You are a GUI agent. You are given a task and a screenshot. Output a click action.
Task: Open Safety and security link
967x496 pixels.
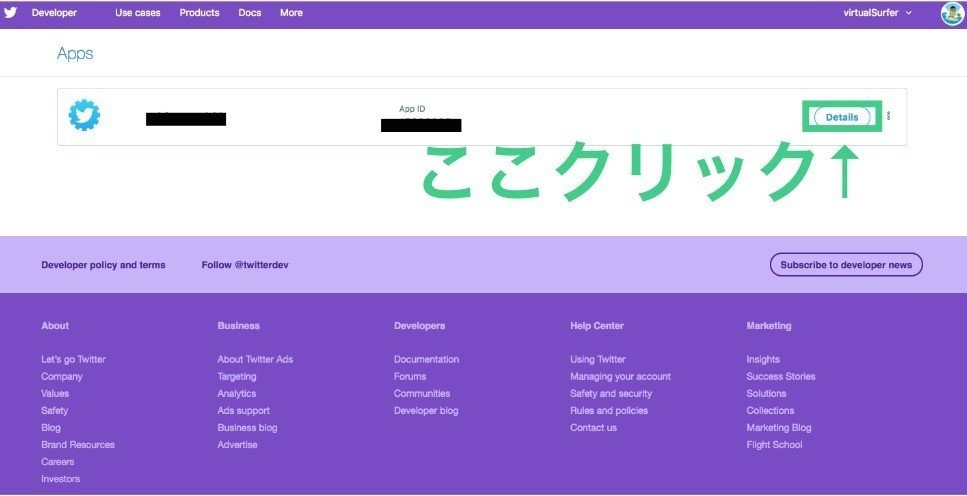point(611,394)
